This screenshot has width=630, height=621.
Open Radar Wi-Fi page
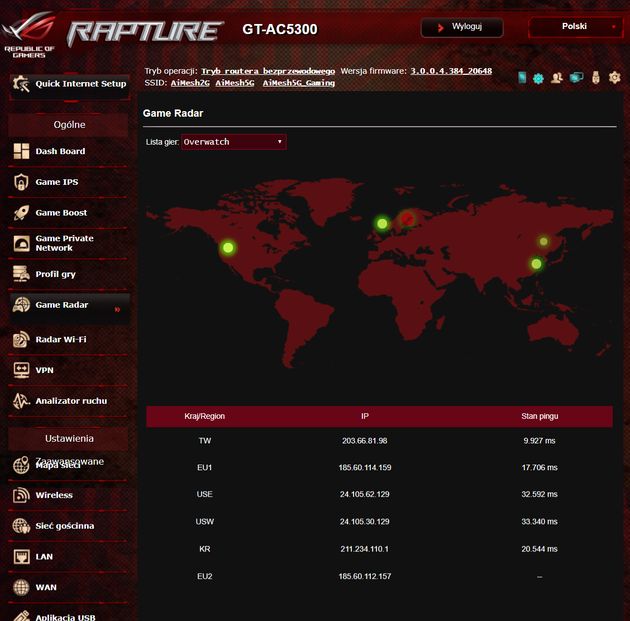click(x=68, y=339)
